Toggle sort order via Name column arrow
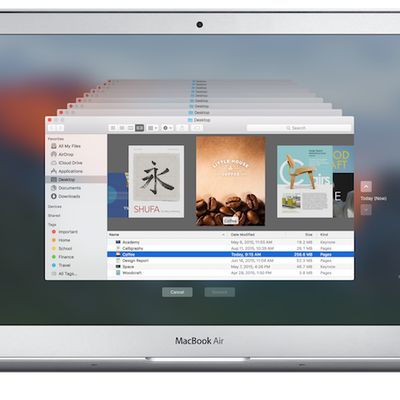Image resolution: width=400 pixels, height=400 pixels. click(223, 235)
